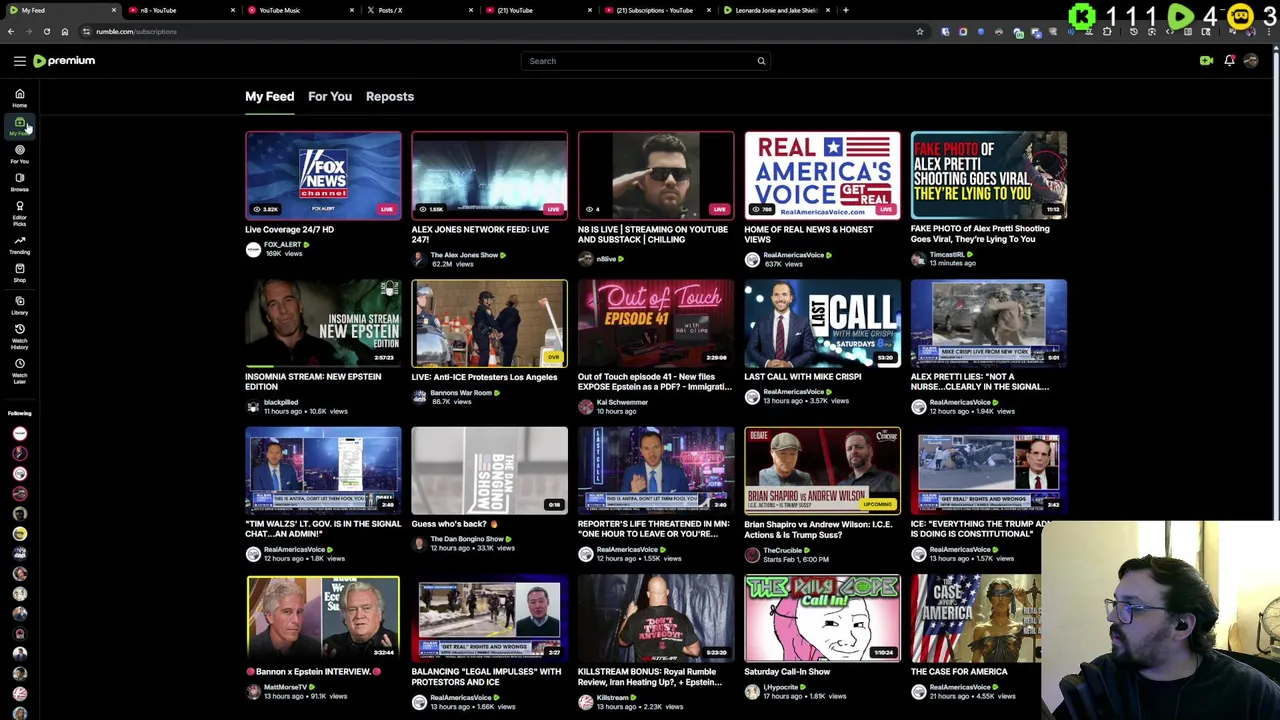The image size is (1280, 720).
Task: Click the search magnifier icon
Action: [761, 61]
